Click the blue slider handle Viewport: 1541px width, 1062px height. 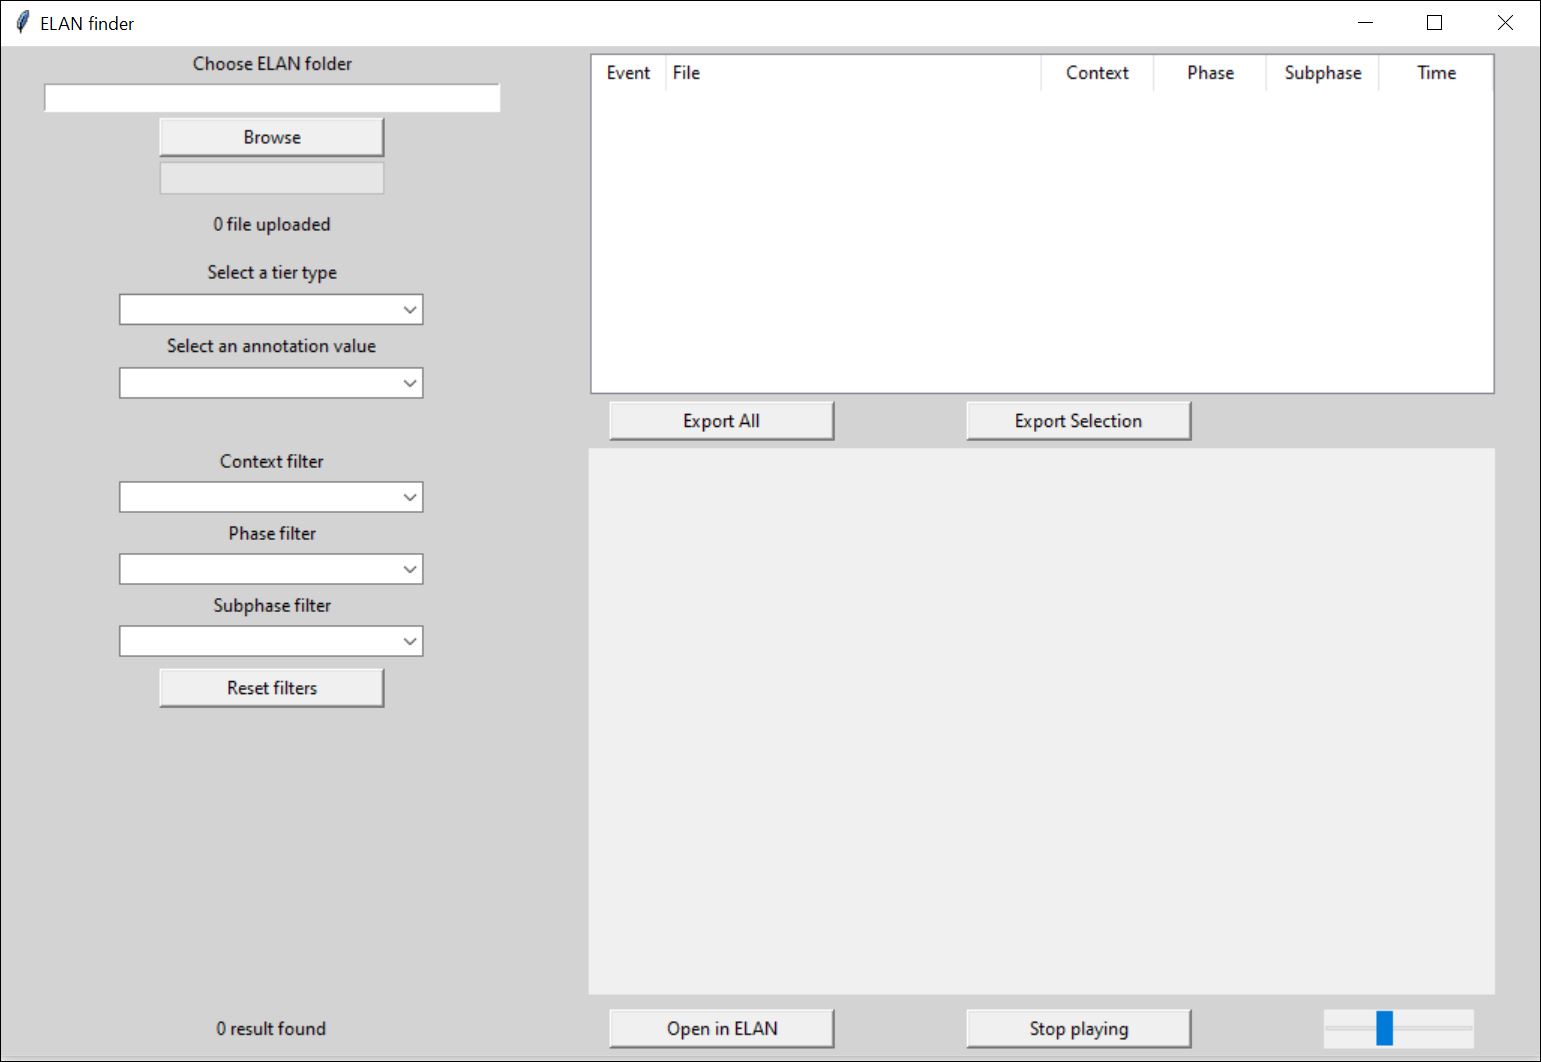click(x=1384, y=1028)
